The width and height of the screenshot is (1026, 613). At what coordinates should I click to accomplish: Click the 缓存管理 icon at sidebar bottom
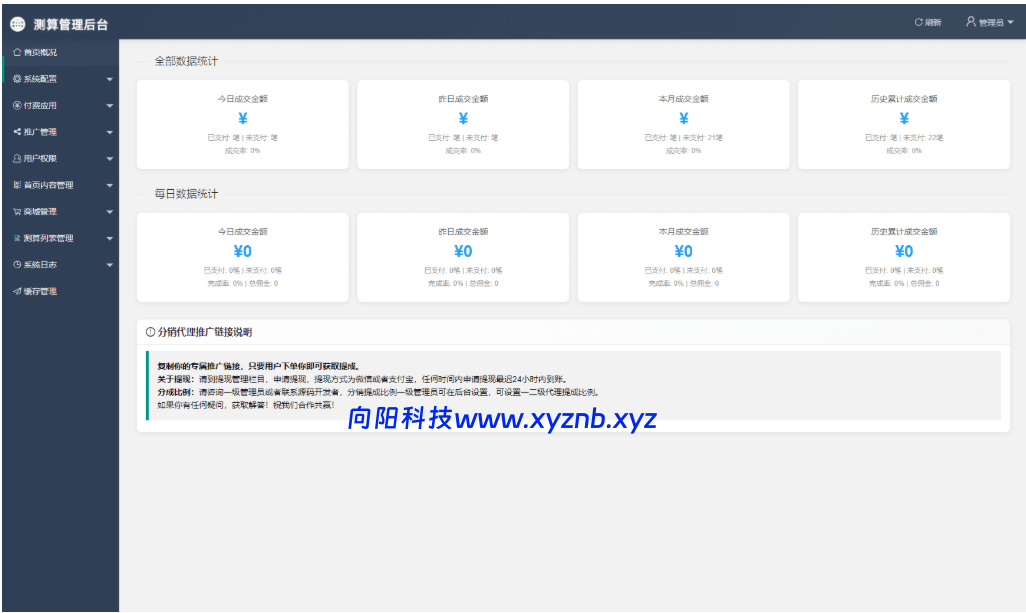[x=16, y=290]
